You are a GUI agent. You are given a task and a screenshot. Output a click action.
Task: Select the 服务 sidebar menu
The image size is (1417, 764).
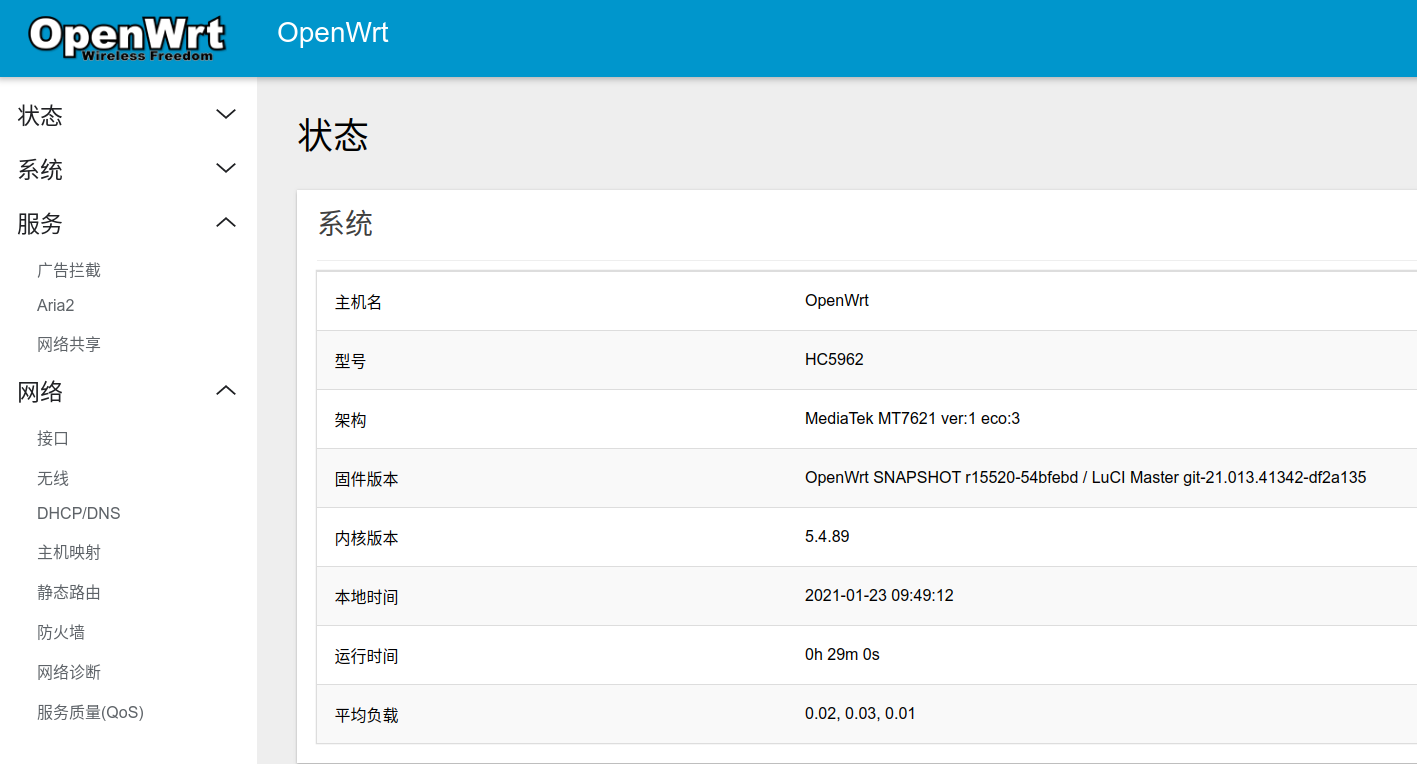[x=40, y=224]
